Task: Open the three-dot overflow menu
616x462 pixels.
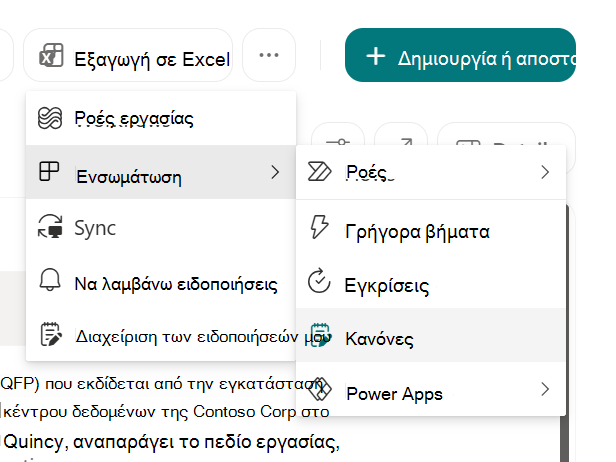Action: point(269,55)
